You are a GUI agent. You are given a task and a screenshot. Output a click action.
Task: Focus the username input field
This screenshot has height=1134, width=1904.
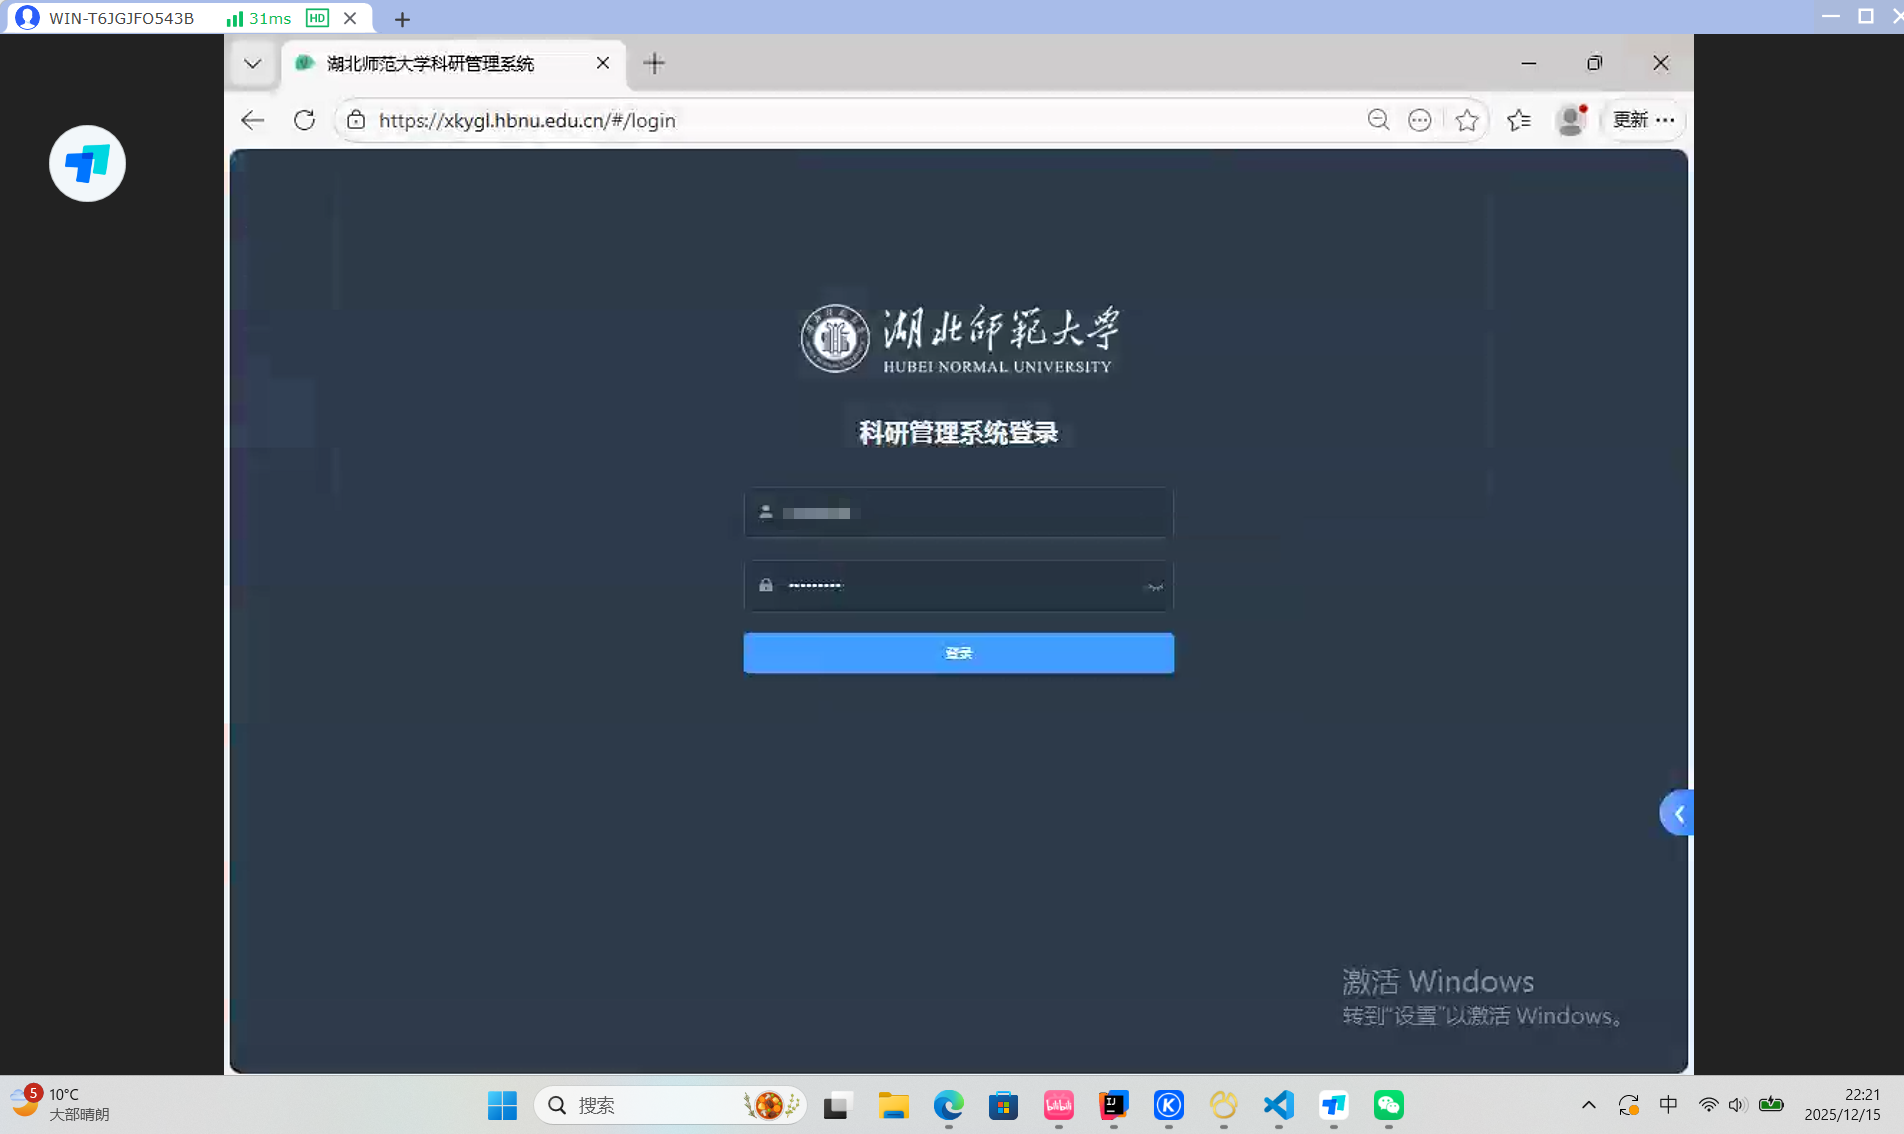tap(958, 513)
